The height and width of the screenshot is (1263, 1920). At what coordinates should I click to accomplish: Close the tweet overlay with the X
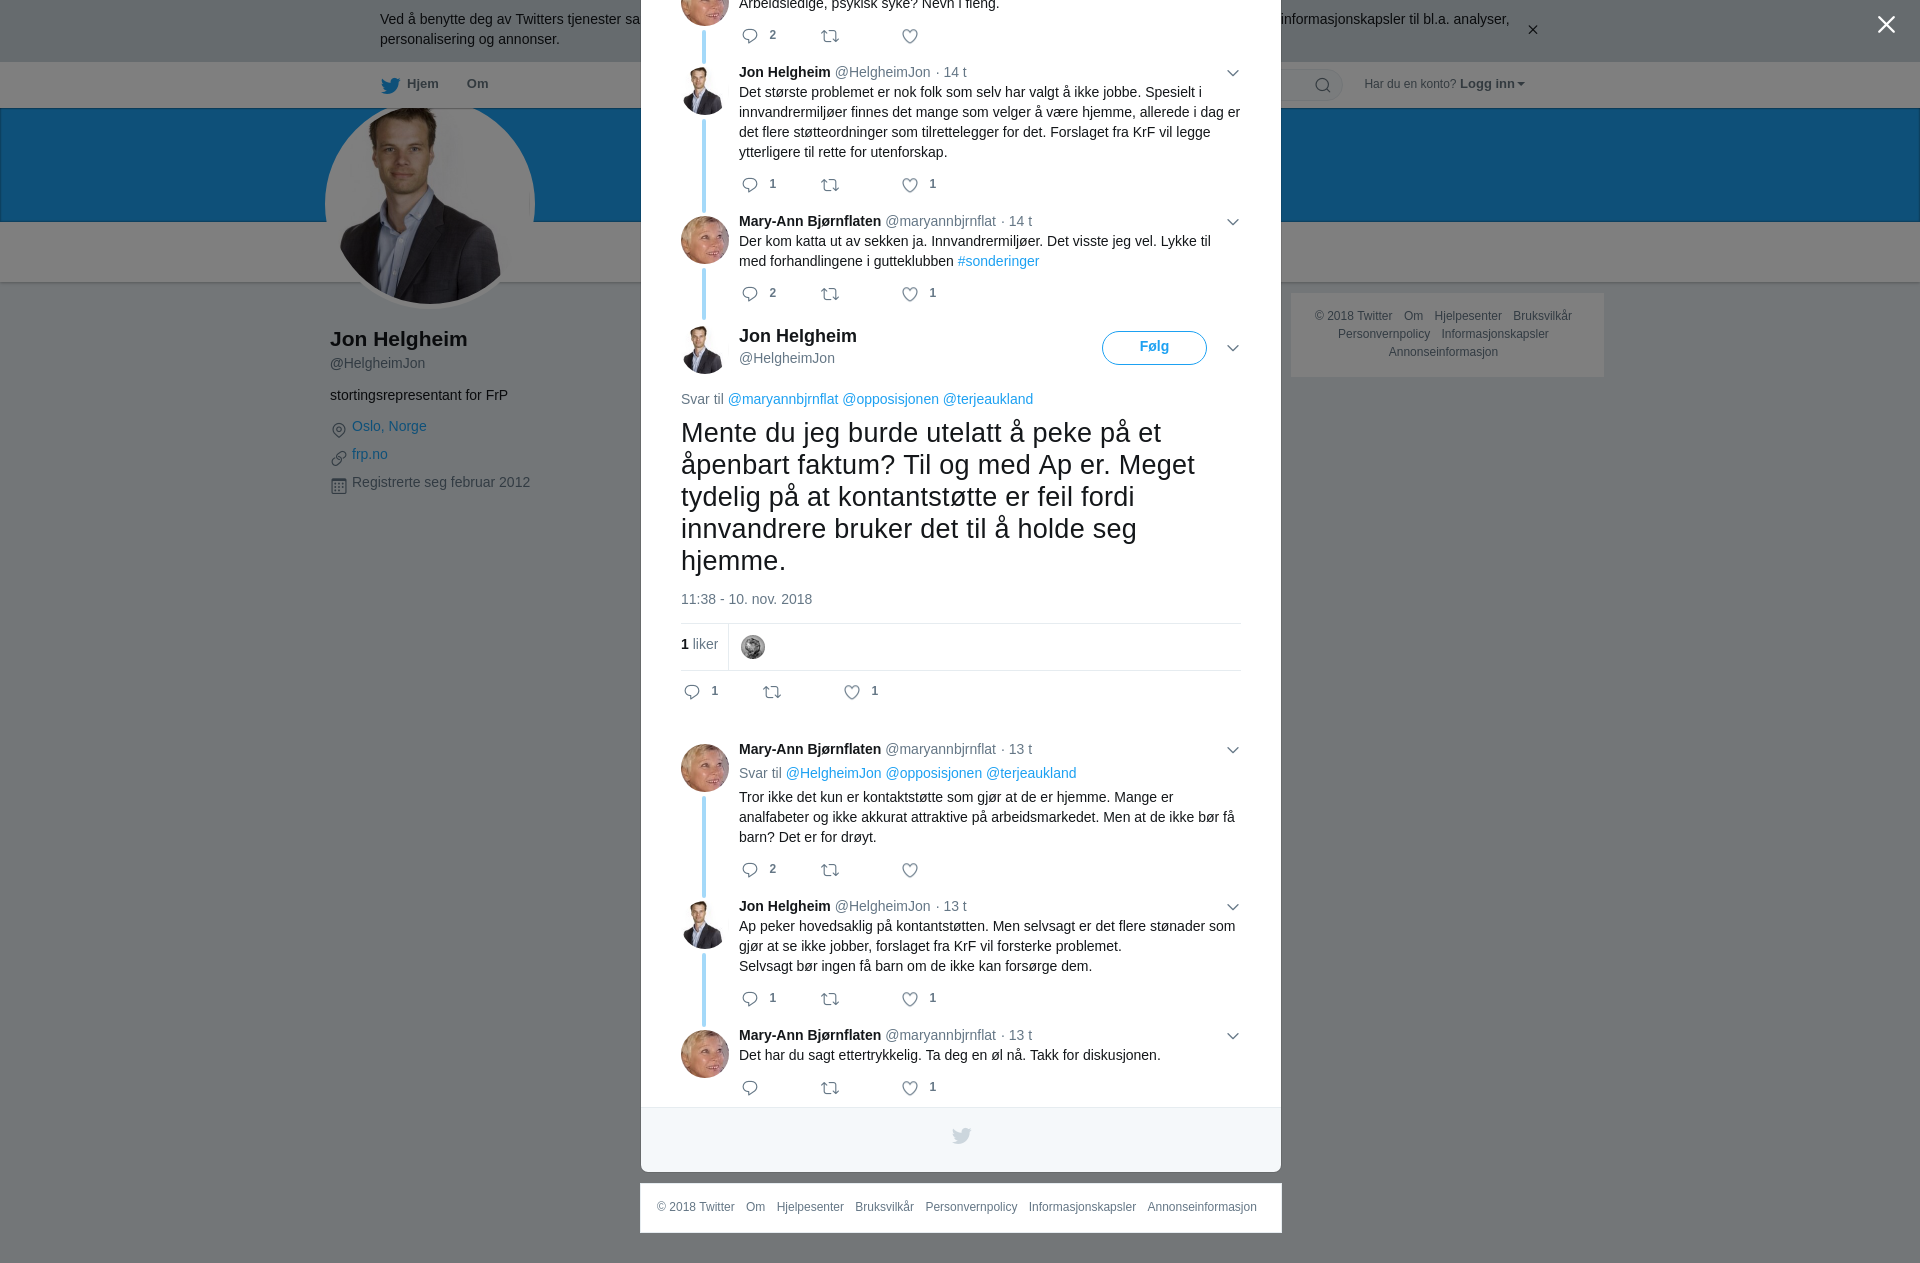click(1886, 25)
